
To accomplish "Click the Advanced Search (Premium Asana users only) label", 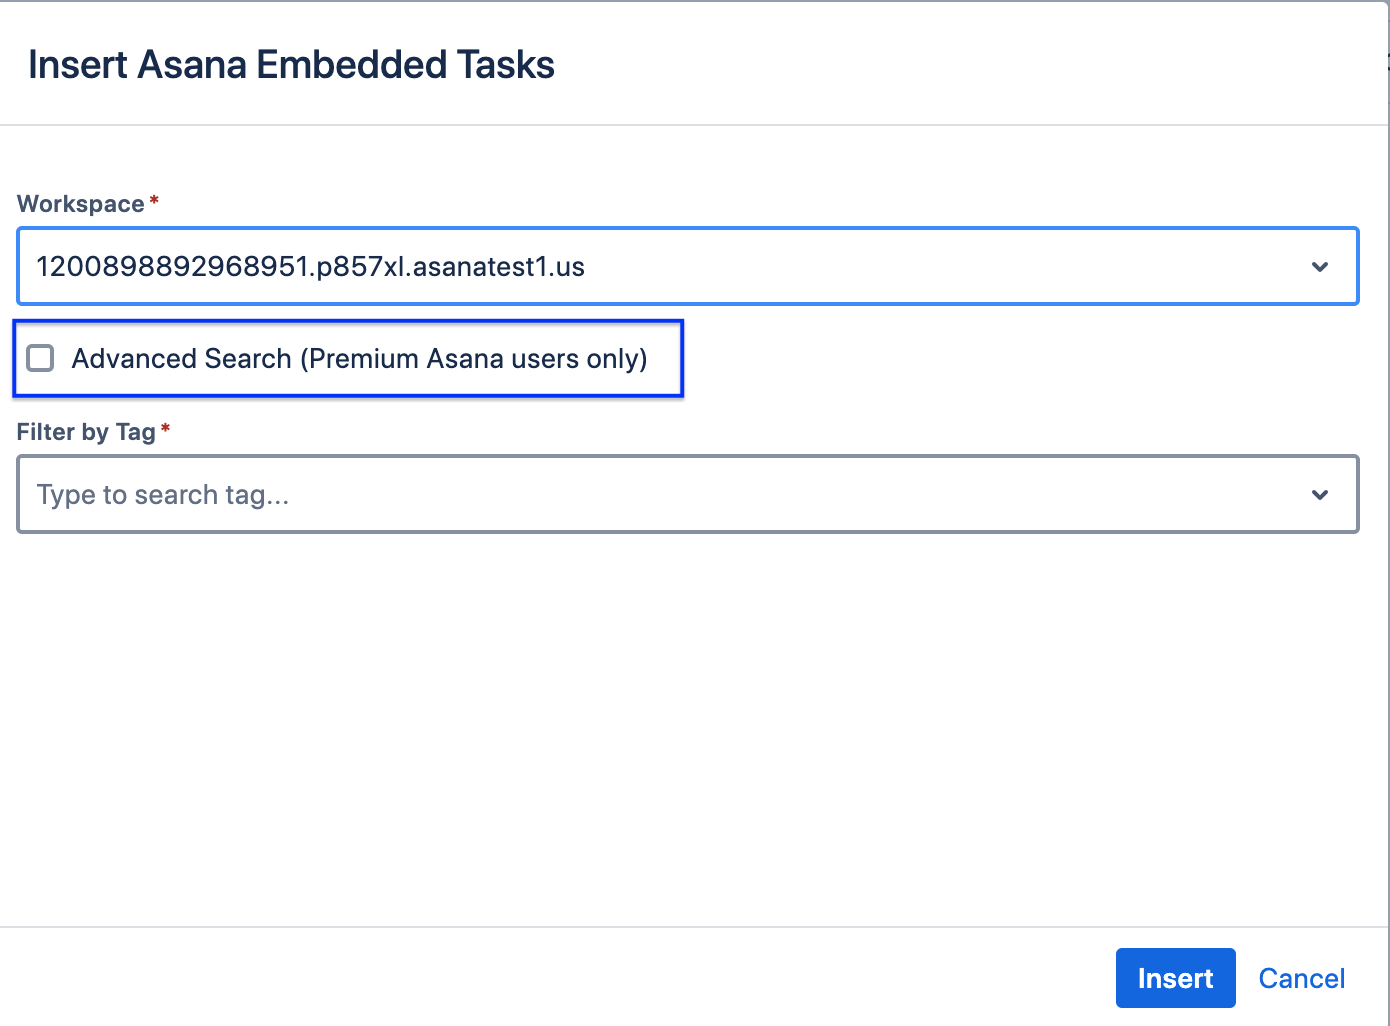I will pos(359,359).
